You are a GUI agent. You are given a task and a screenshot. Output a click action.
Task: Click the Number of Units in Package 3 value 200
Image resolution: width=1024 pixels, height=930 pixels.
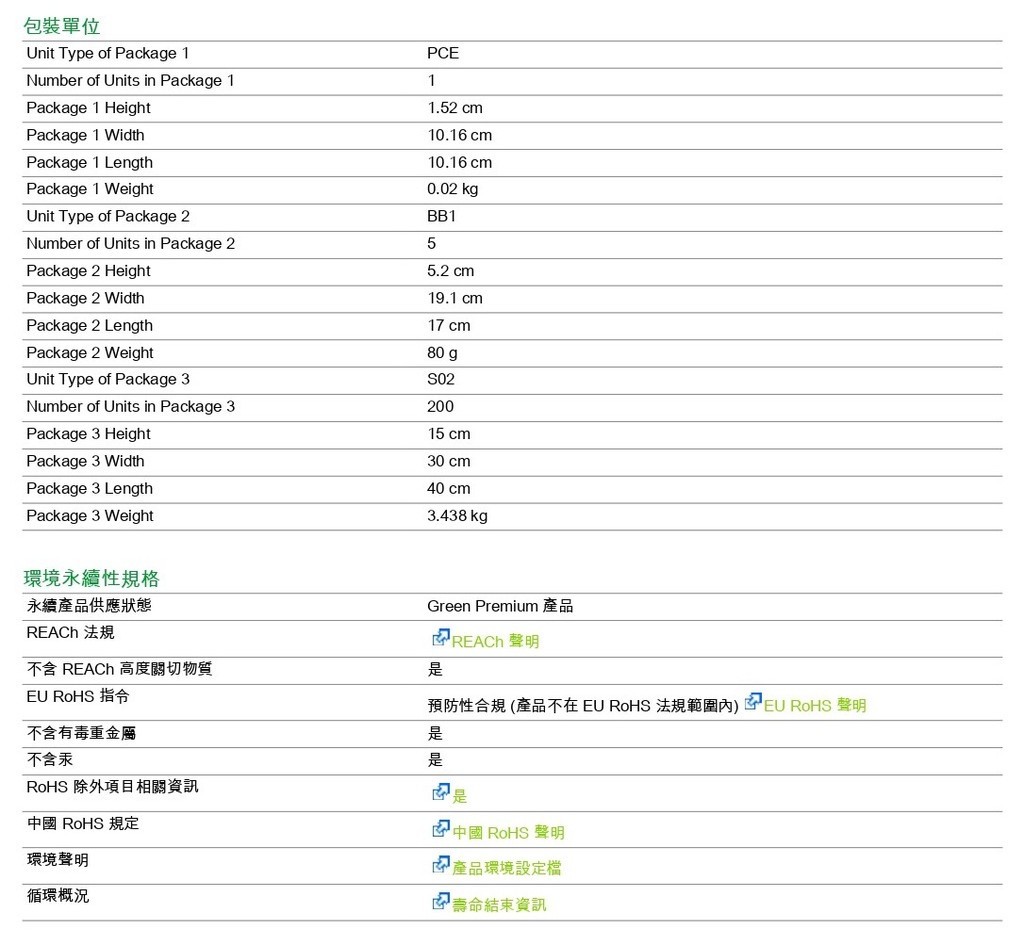(x=440, y=407)
